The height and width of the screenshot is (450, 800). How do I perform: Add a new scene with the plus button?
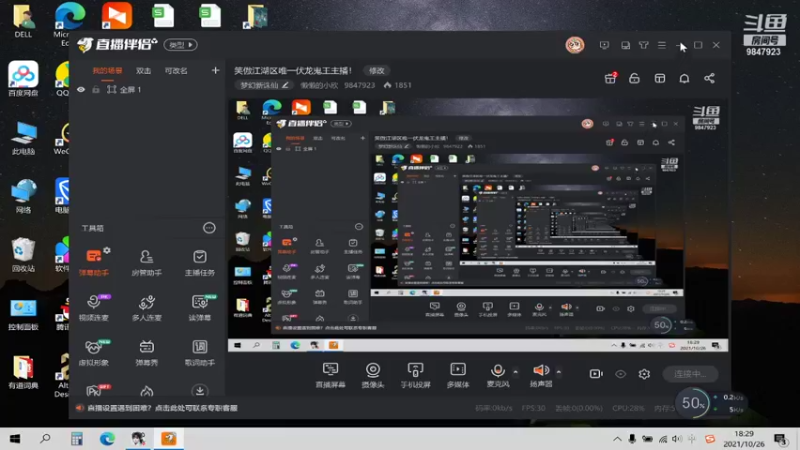click(x=215, y=70)
